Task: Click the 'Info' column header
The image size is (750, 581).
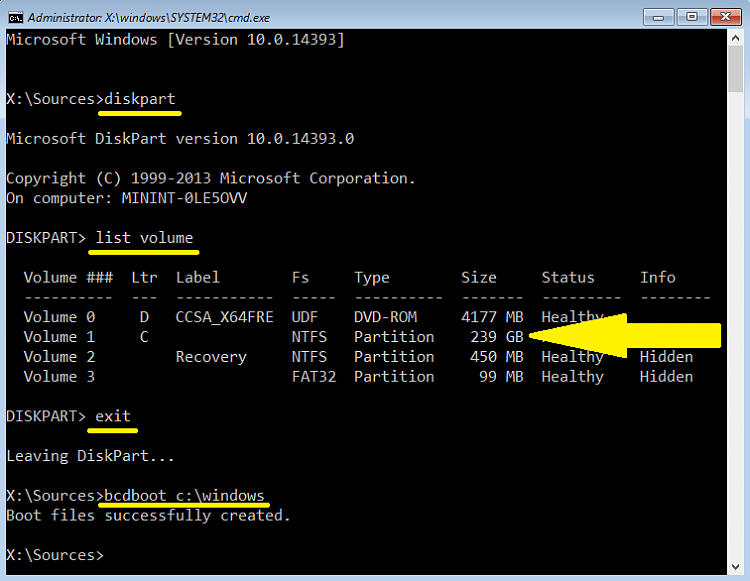Action: [x=658, y=277]
